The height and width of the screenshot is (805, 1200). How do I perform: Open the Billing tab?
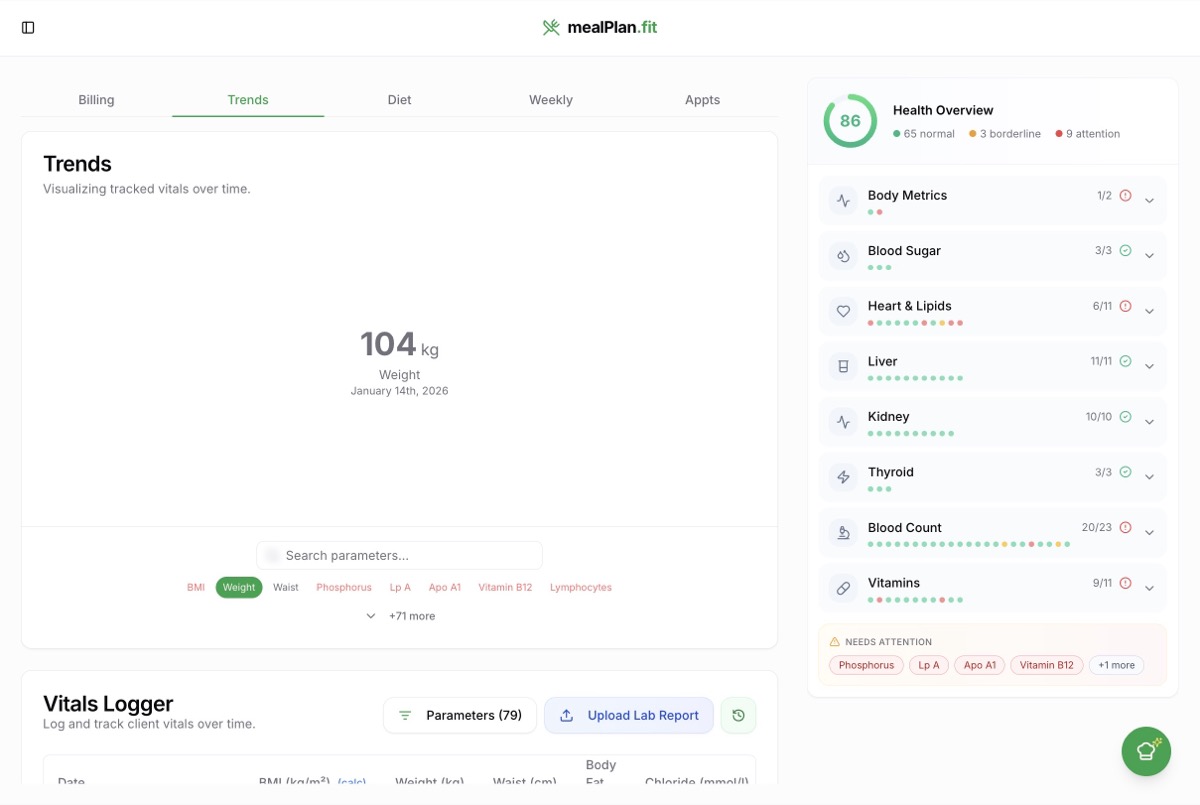tap(96, 100)
